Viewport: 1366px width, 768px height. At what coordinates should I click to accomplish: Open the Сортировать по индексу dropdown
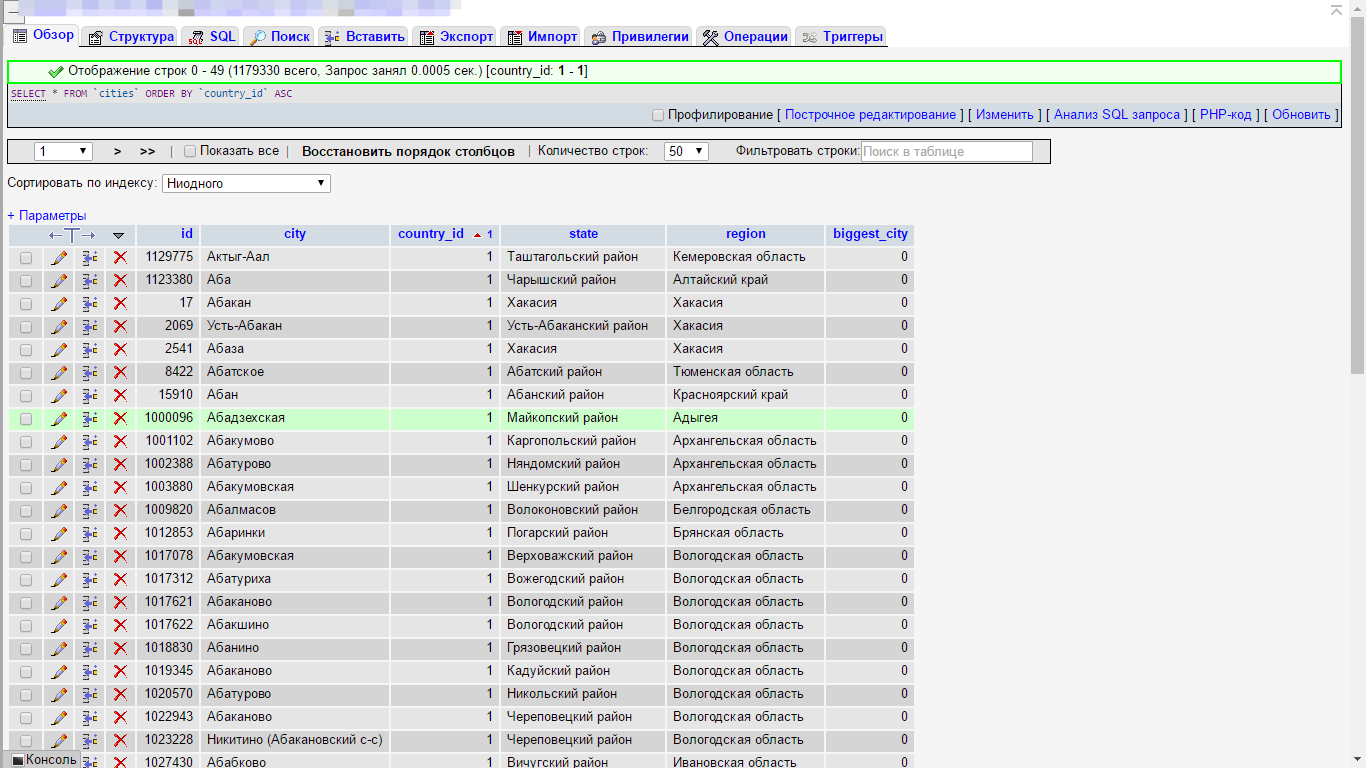(x=246, y=183)
